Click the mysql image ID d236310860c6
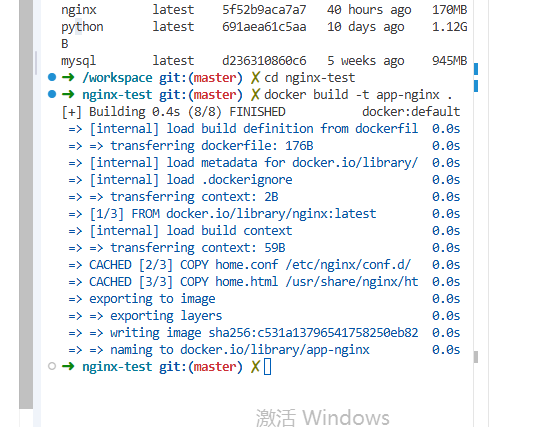This screenshot has width=535, height=427. click(264, 61)
